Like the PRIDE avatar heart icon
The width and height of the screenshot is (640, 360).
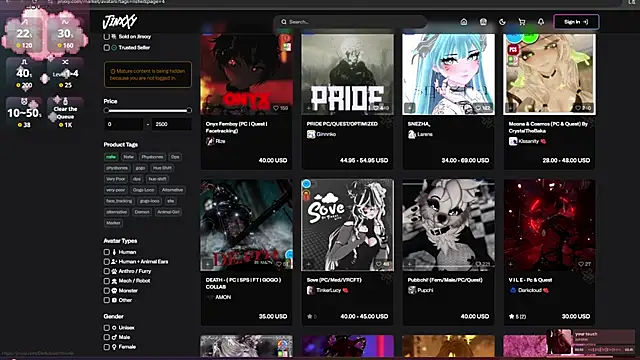tap(376, 108)
